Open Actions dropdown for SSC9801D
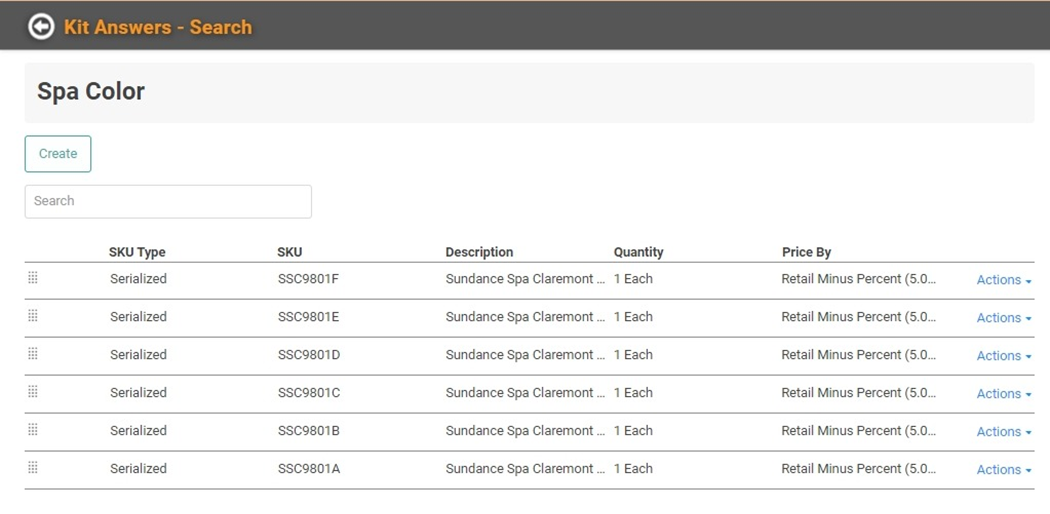The height and width of the screenshot is (514, 1050). point(1003,356)
